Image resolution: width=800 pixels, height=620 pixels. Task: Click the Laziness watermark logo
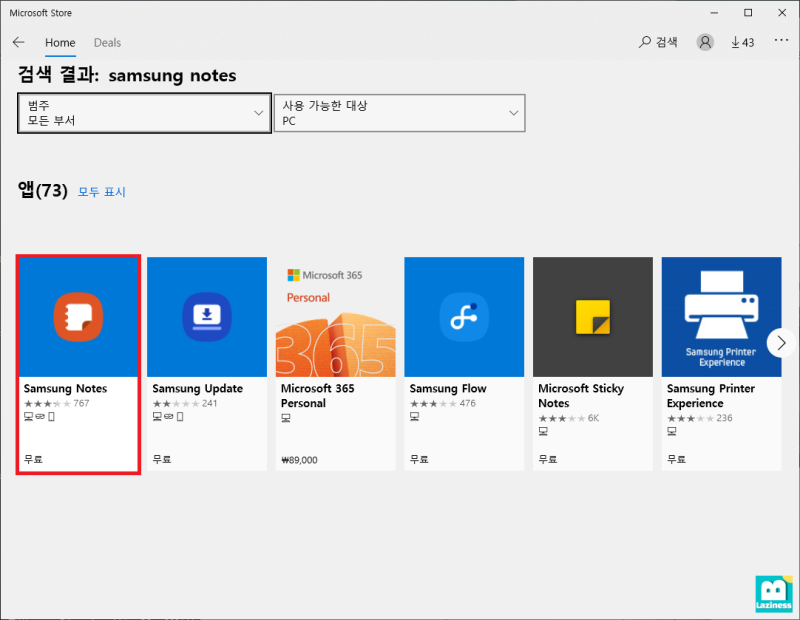773,593
